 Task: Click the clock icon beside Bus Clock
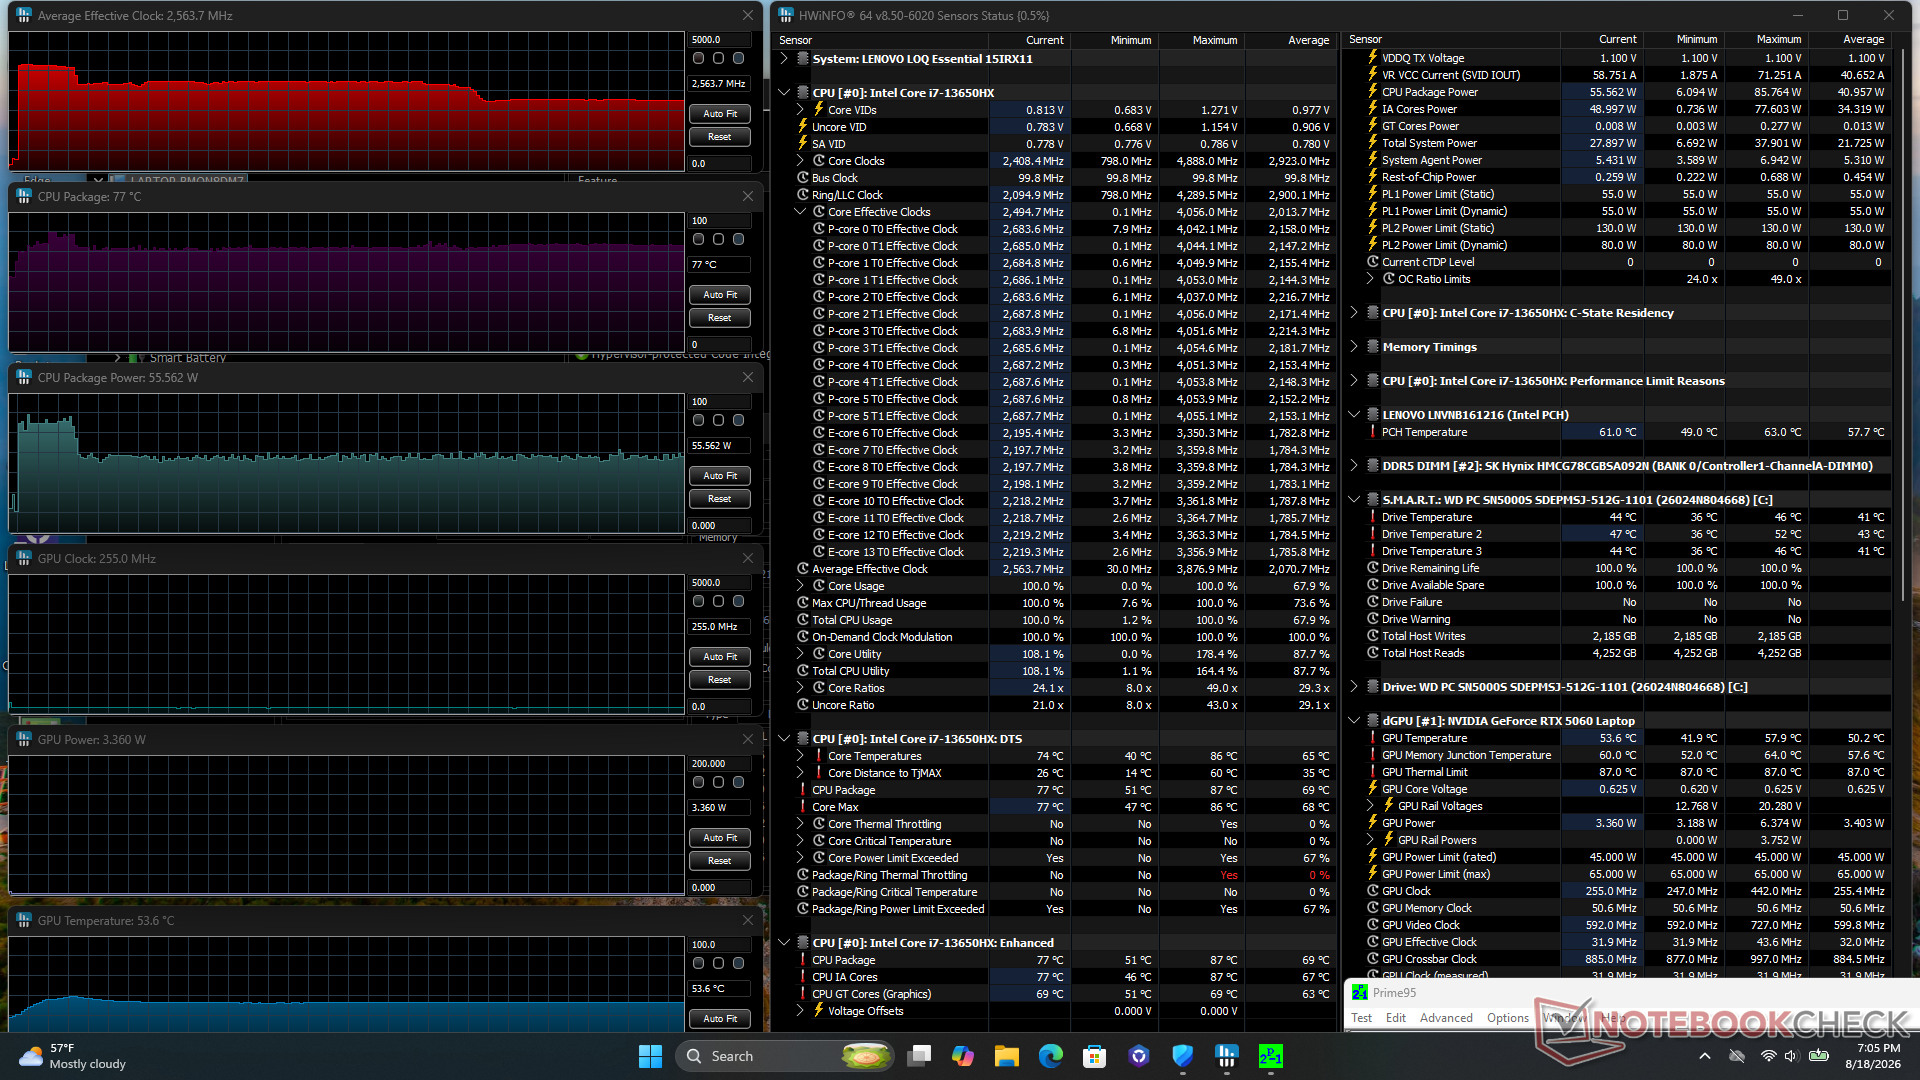click(802, 178)
